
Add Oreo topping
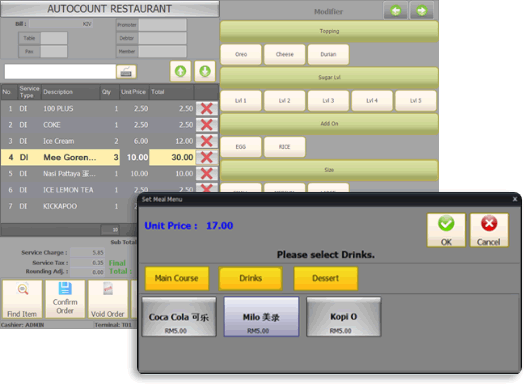point(241,54)
